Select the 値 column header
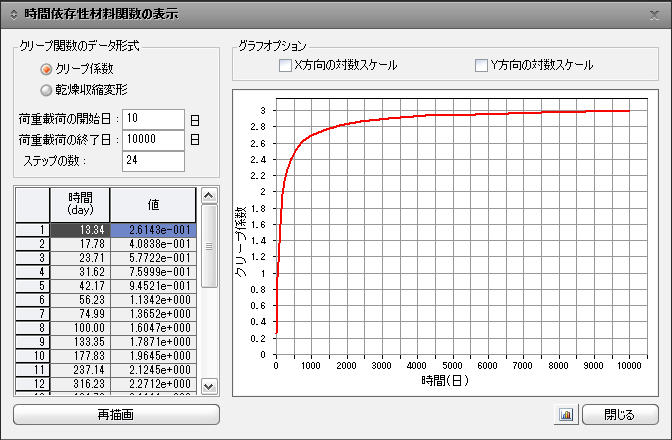Screen dimensions: 672x440 pos(153,203)
